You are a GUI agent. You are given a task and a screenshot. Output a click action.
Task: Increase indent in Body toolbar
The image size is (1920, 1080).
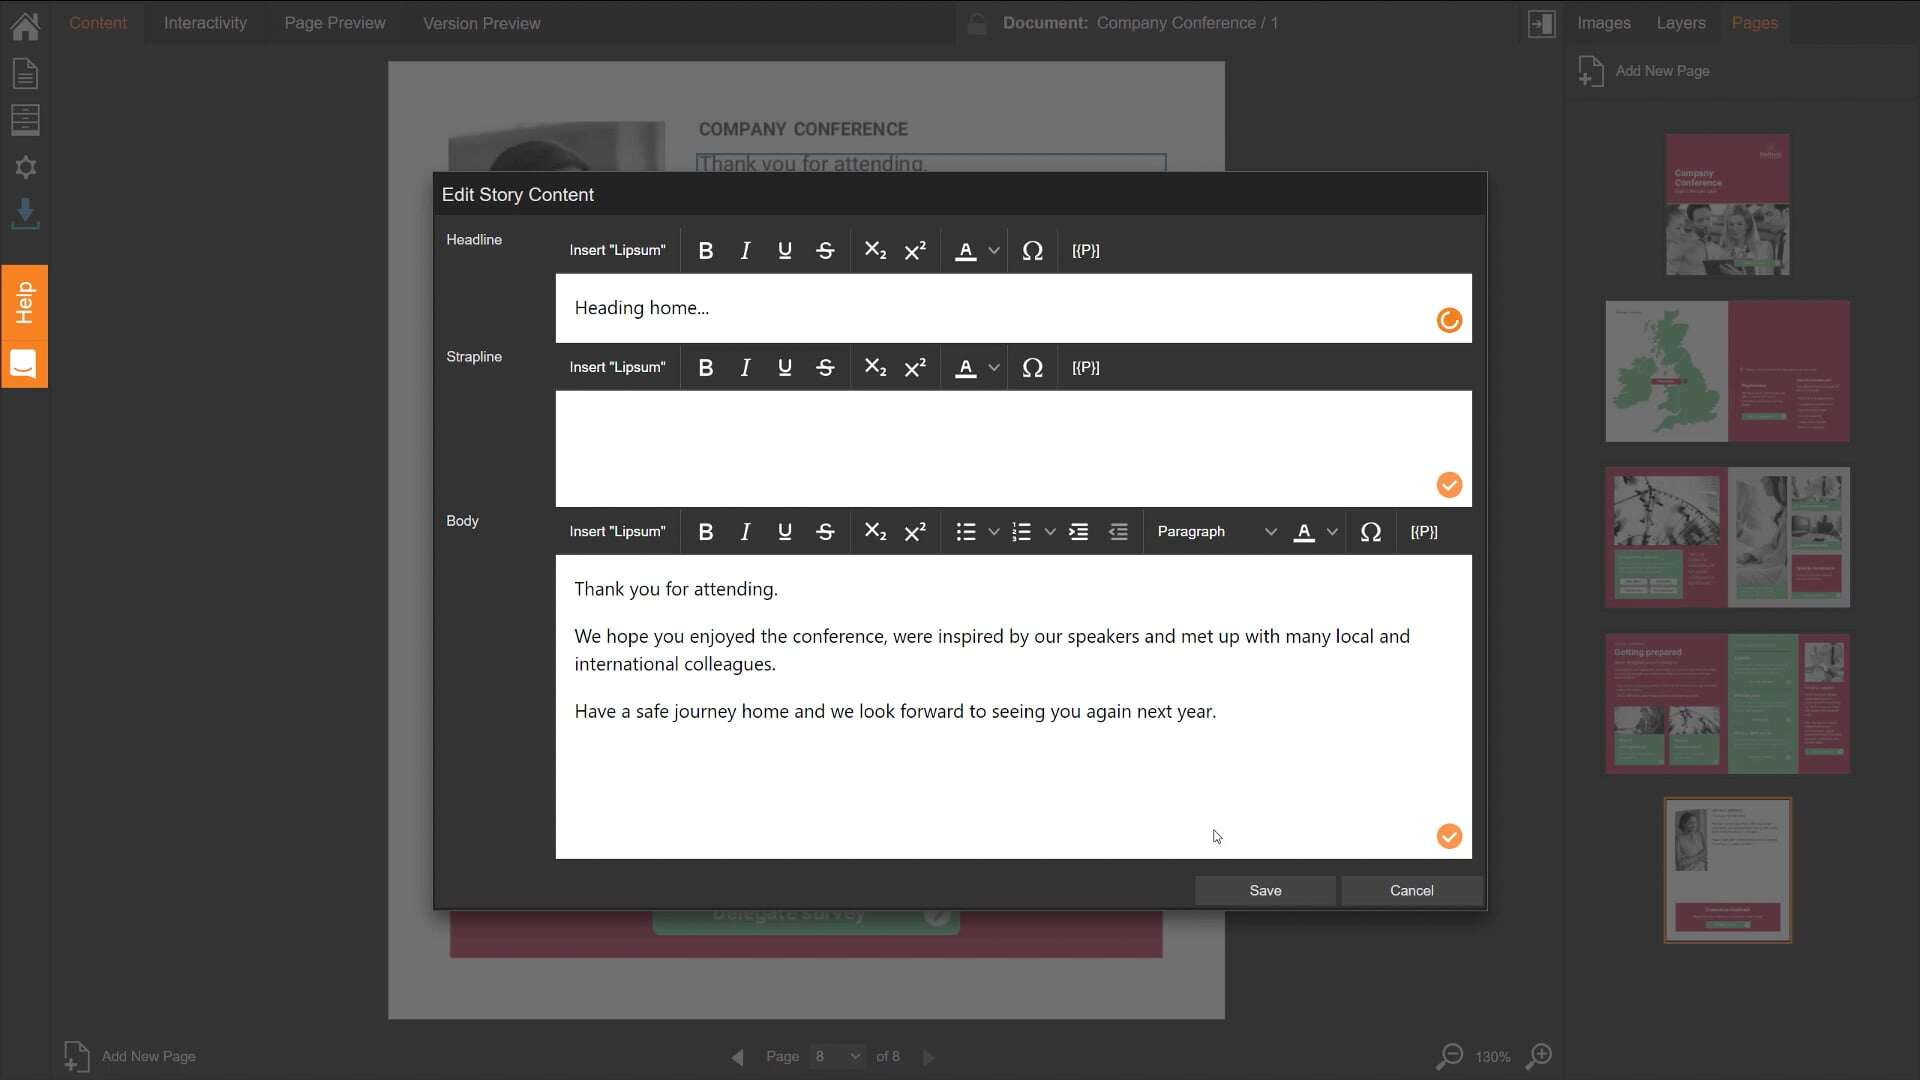[1078, 532]
